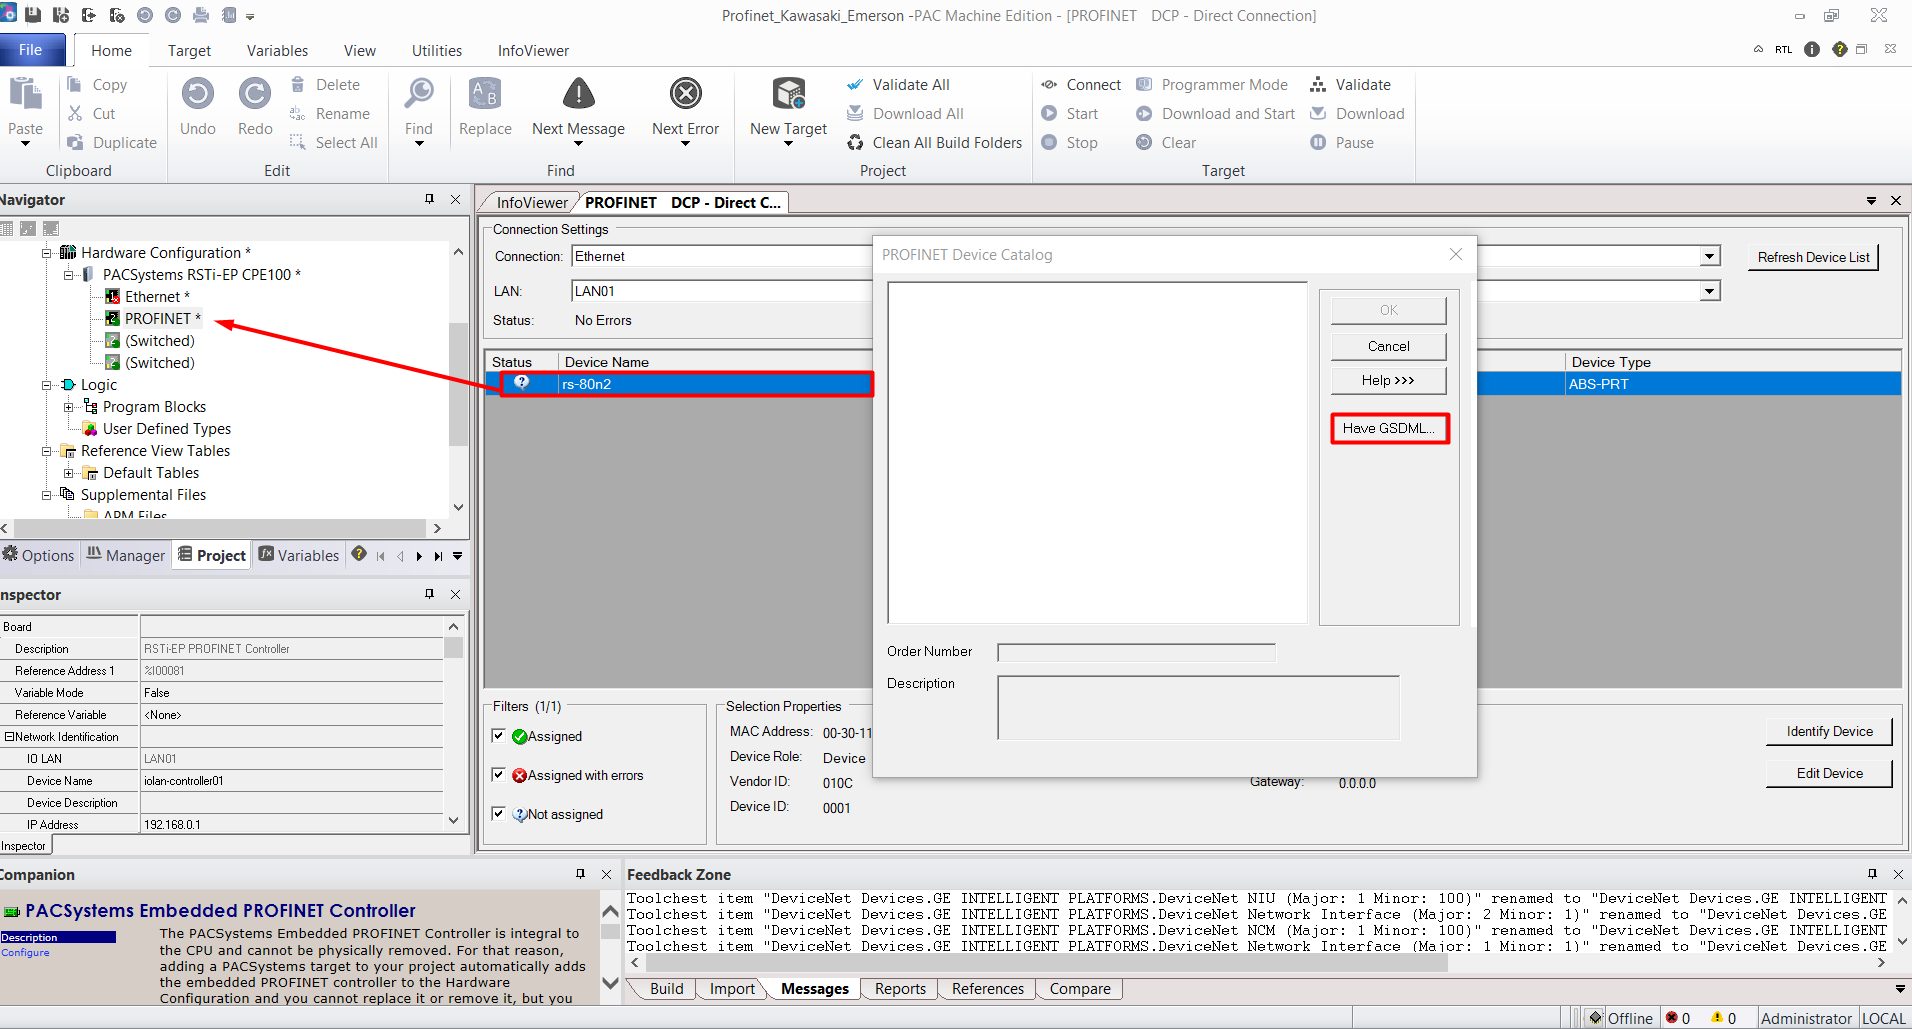Click the Undo arrow icon
The height and width of the screenshot is (1029, 1912).
[197, 94]
